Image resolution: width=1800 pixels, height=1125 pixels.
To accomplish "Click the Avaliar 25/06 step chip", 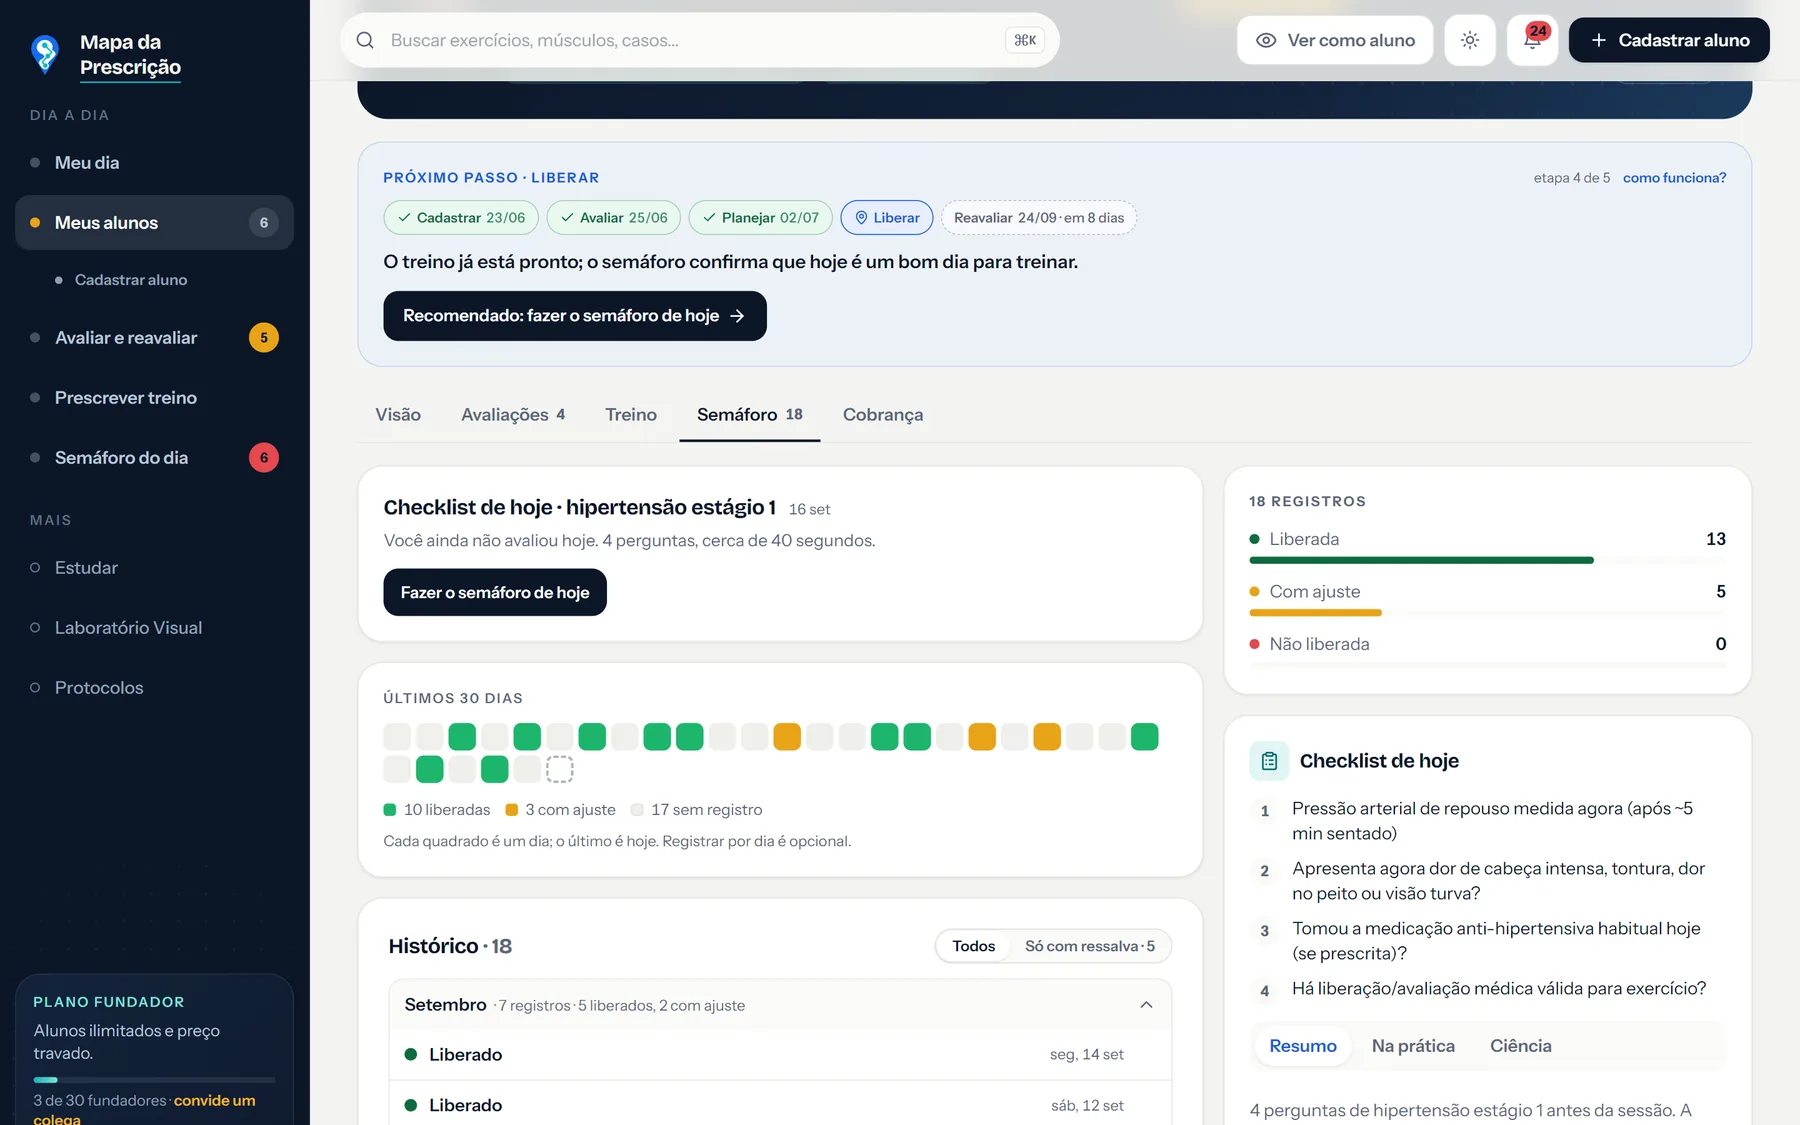I will [614, 218].
